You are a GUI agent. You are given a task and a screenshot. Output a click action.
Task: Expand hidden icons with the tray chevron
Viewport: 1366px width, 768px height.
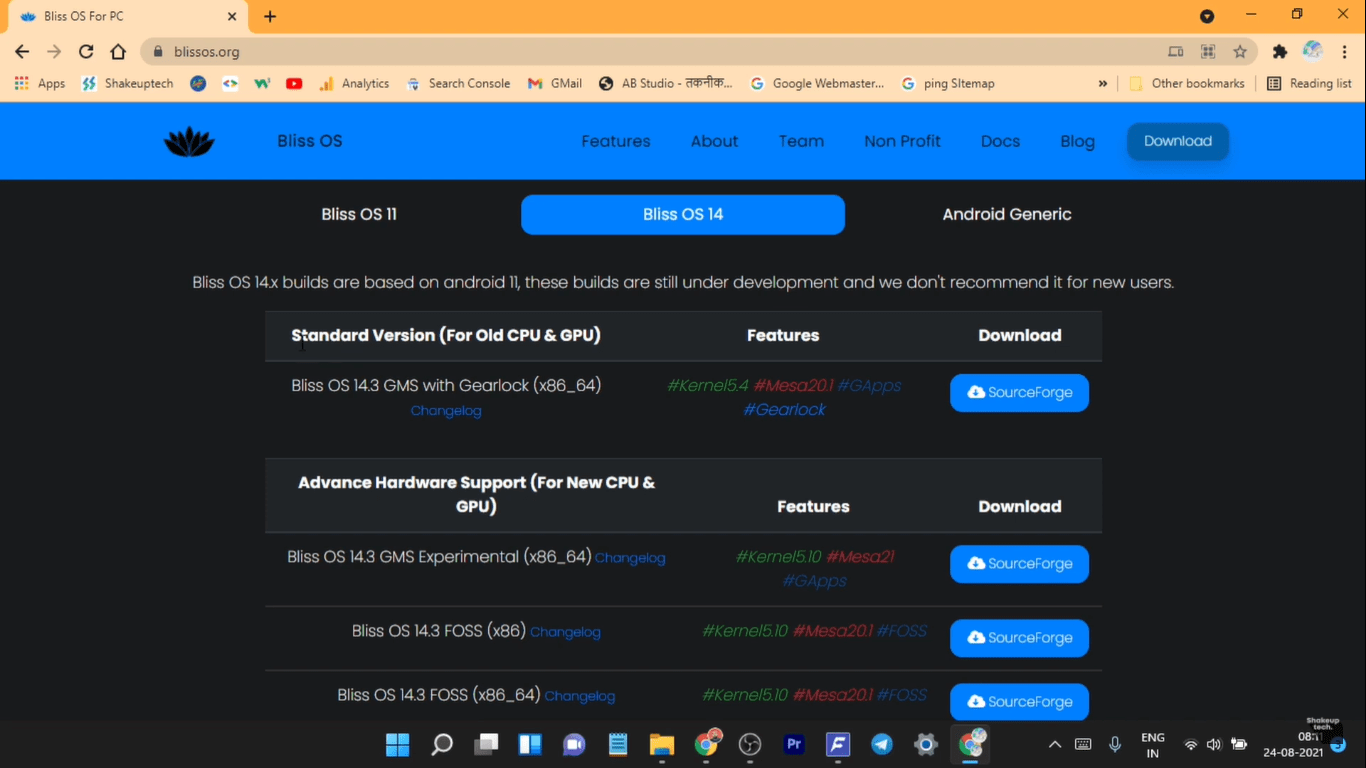click(x=1054, y=744)
